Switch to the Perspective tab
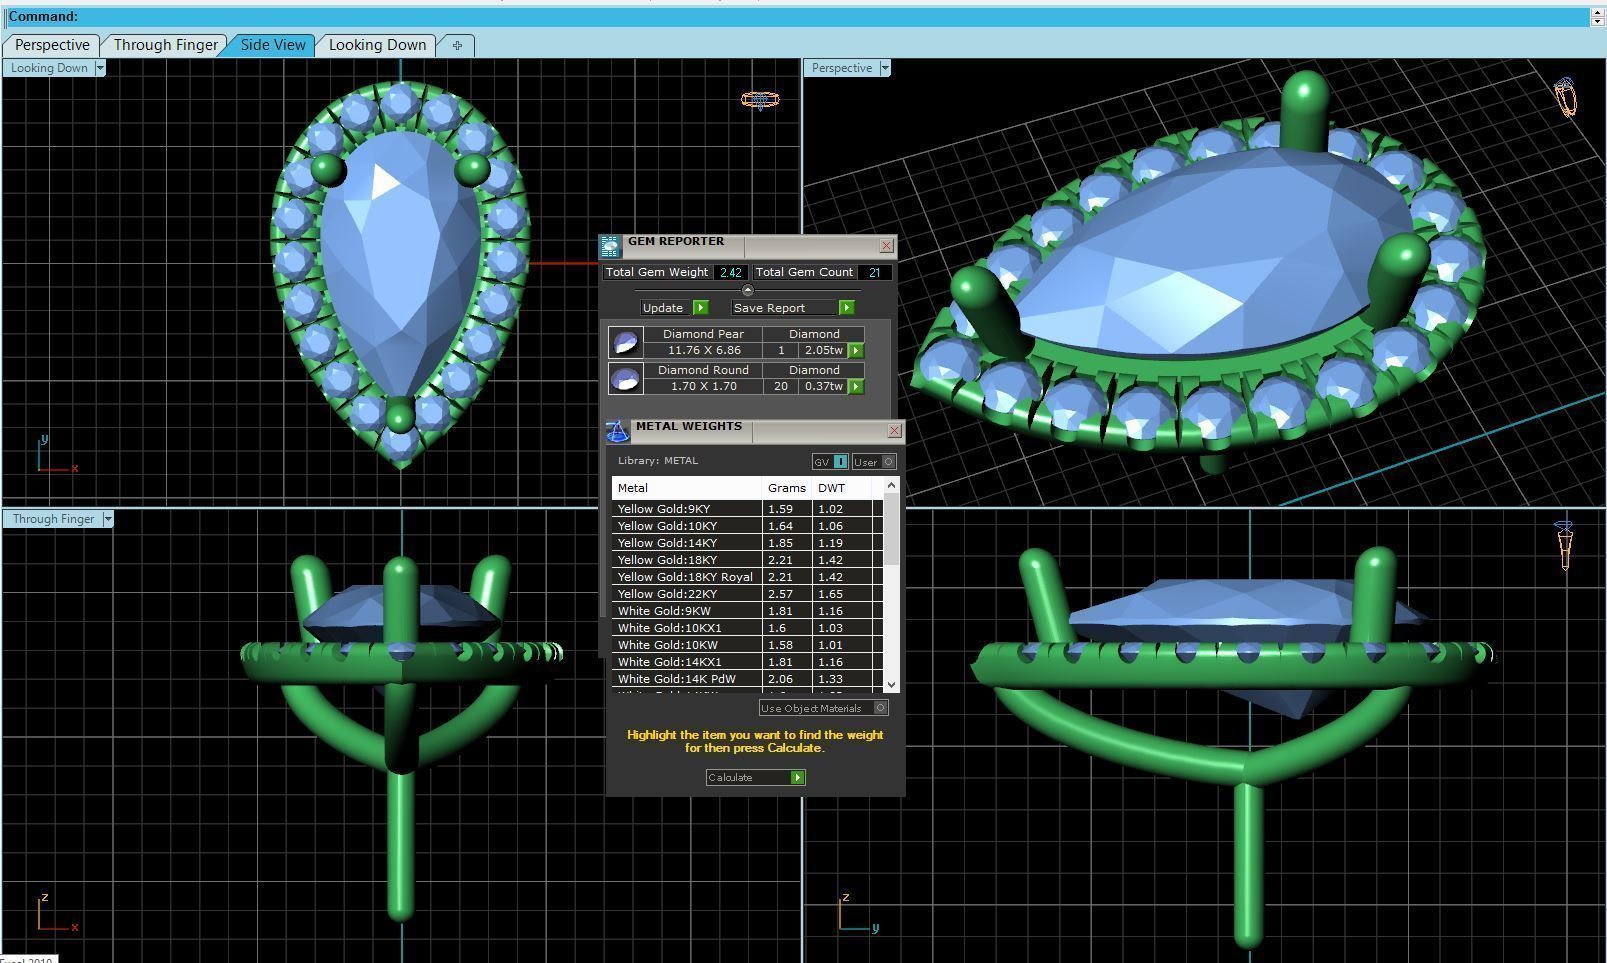This screenshot has width=1607, height=963. pyautogui.click(x=52, y=45)
